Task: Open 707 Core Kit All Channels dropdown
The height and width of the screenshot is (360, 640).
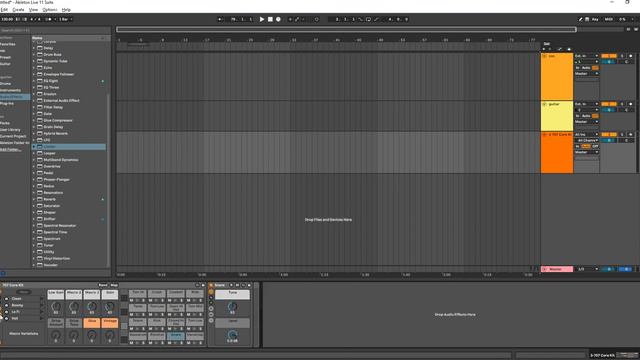Action: point(587,140)
